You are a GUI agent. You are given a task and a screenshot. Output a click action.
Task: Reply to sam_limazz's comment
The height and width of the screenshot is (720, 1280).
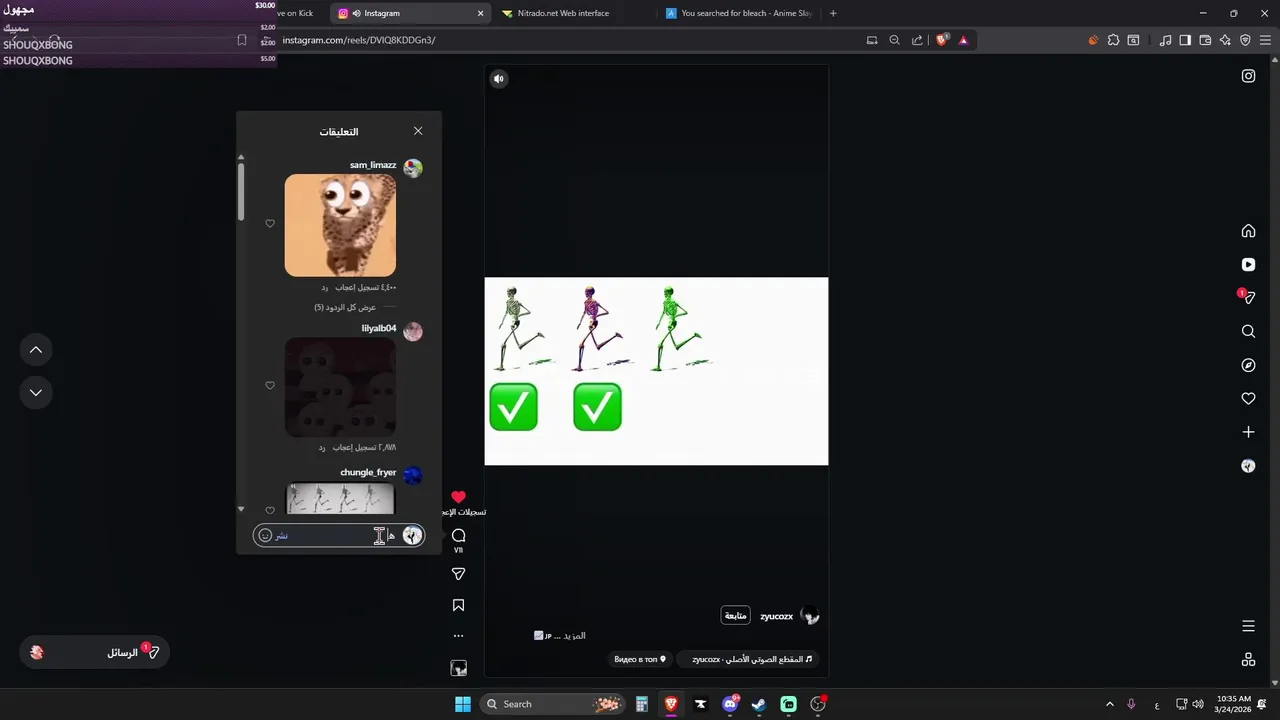tap(323, 287)
